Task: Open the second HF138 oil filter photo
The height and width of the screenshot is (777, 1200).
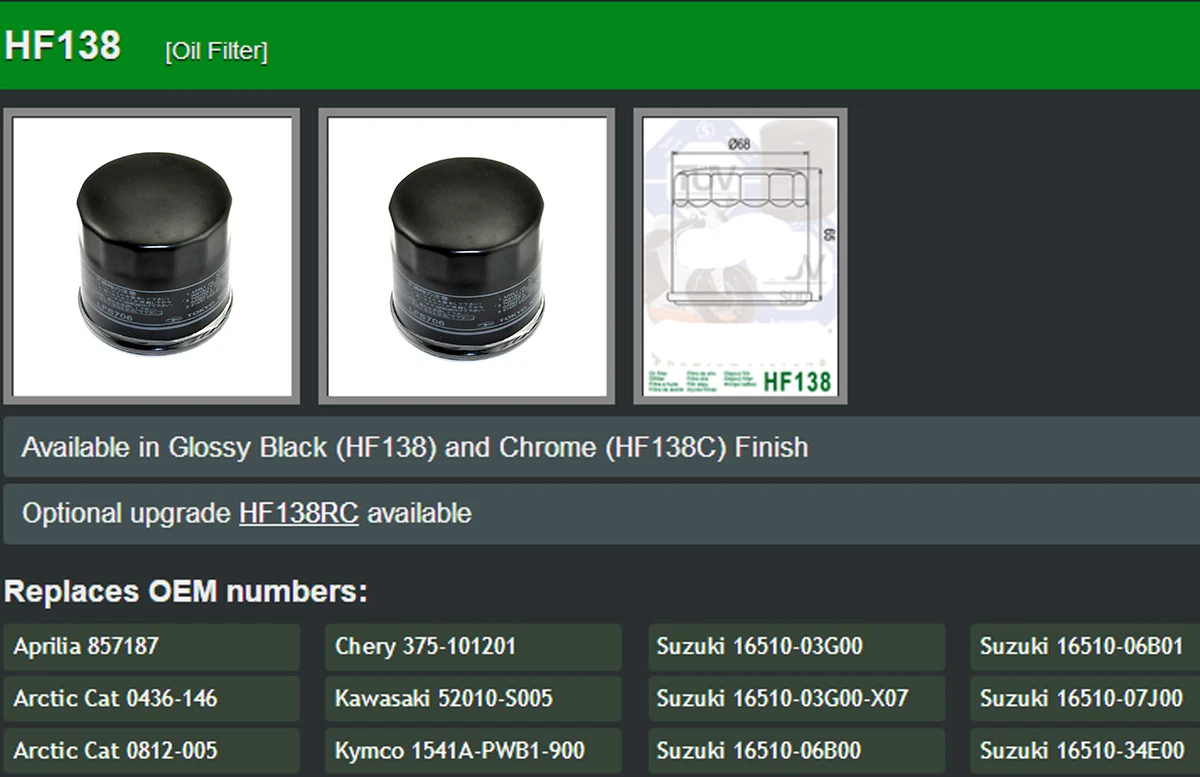Action: click(x=467, y=256)
